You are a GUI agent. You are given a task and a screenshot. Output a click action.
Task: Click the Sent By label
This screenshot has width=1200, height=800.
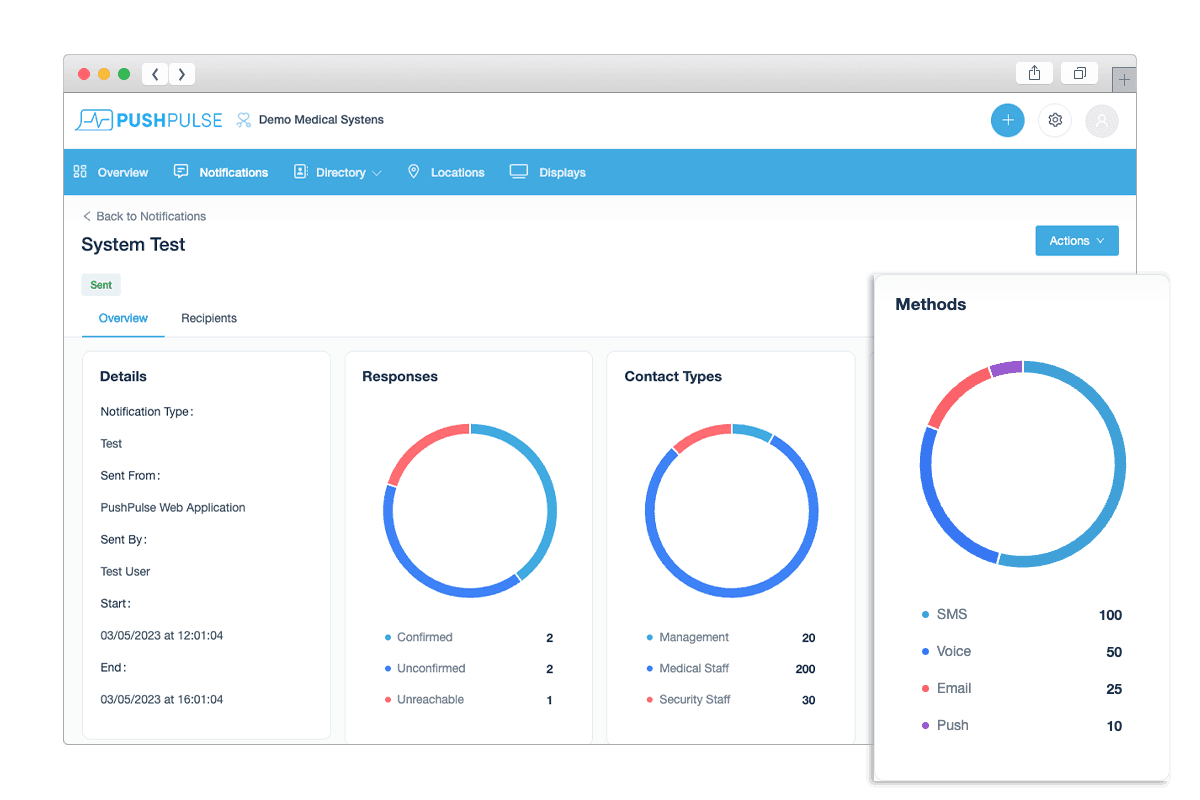[x=124, y=539]
